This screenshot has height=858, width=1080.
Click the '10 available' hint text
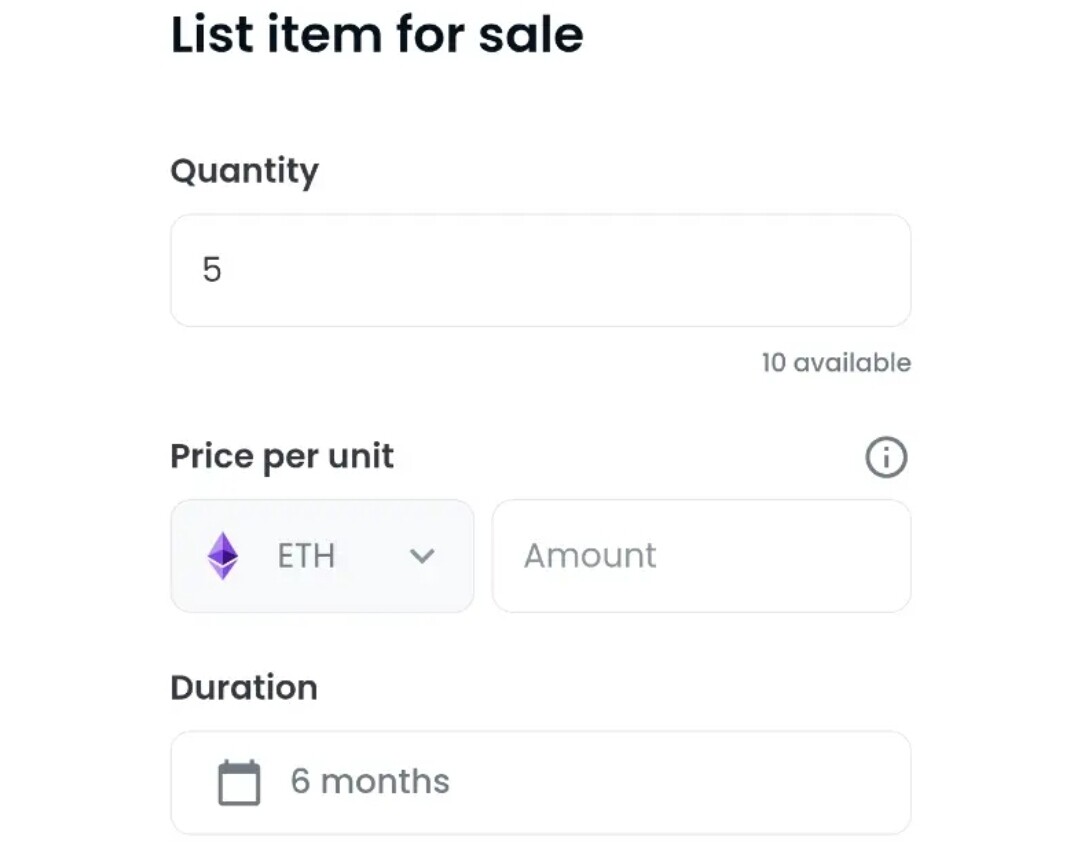(x=836, y=363)
